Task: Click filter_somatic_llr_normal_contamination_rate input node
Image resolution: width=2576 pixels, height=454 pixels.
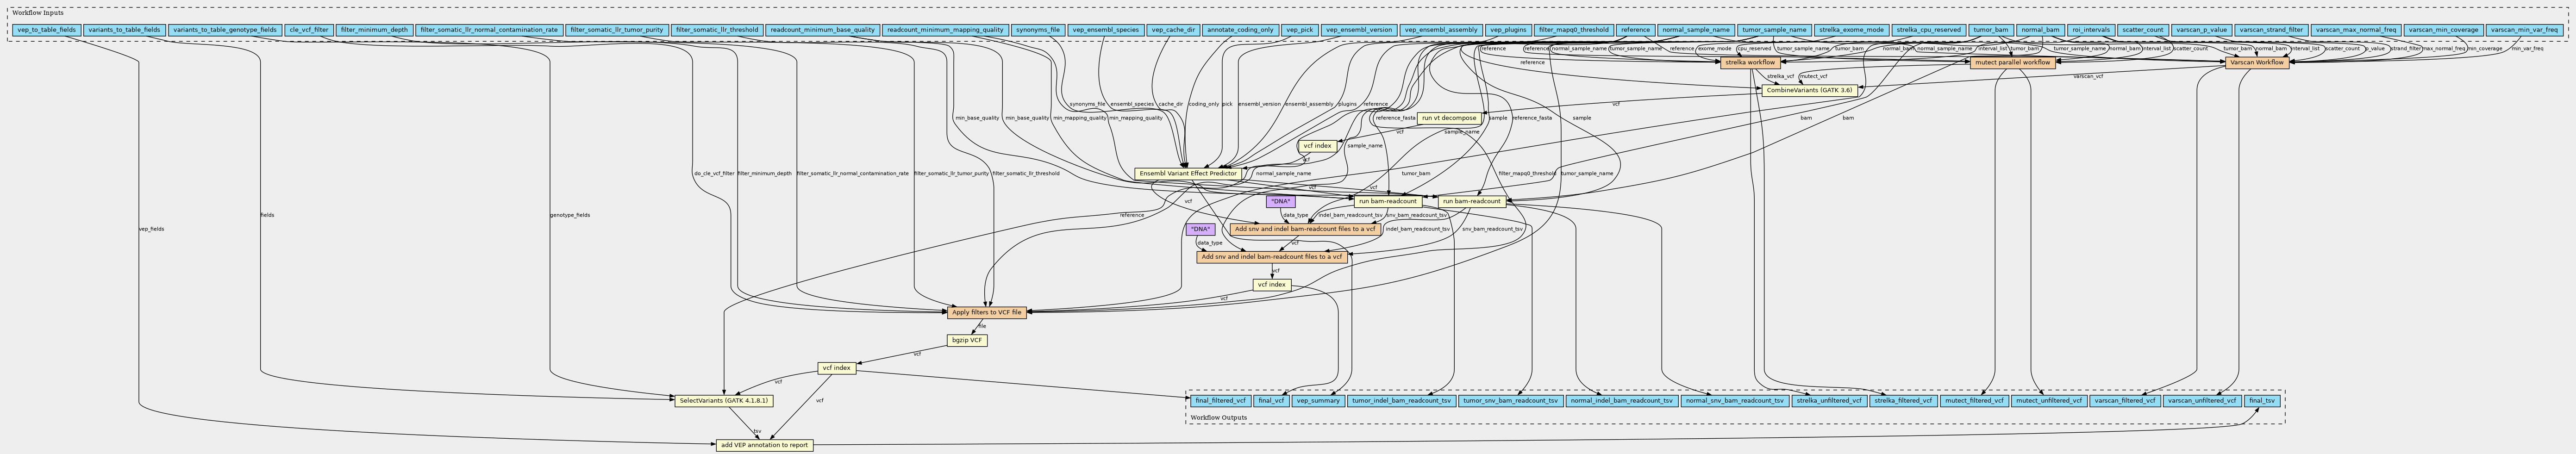Action: (x=489, y=30)
